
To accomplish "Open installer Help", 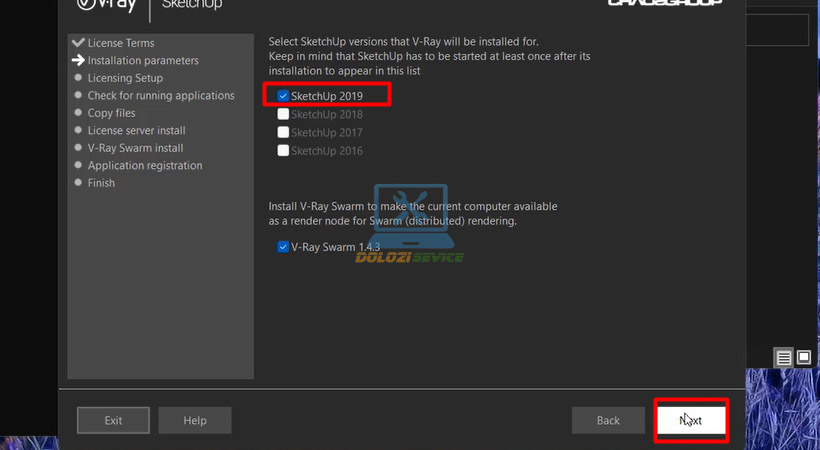I will coord(194,420).
